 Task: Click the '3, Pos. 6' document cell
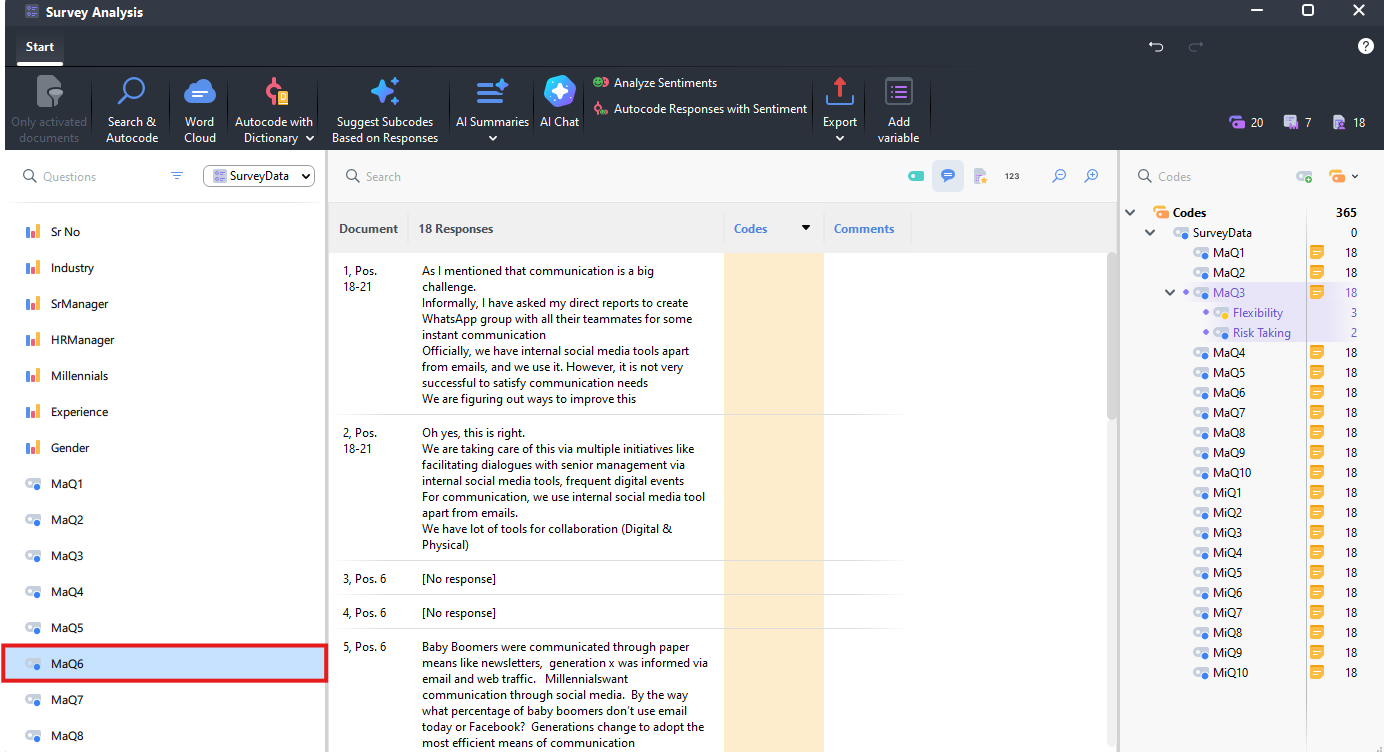tap(364, 579)
